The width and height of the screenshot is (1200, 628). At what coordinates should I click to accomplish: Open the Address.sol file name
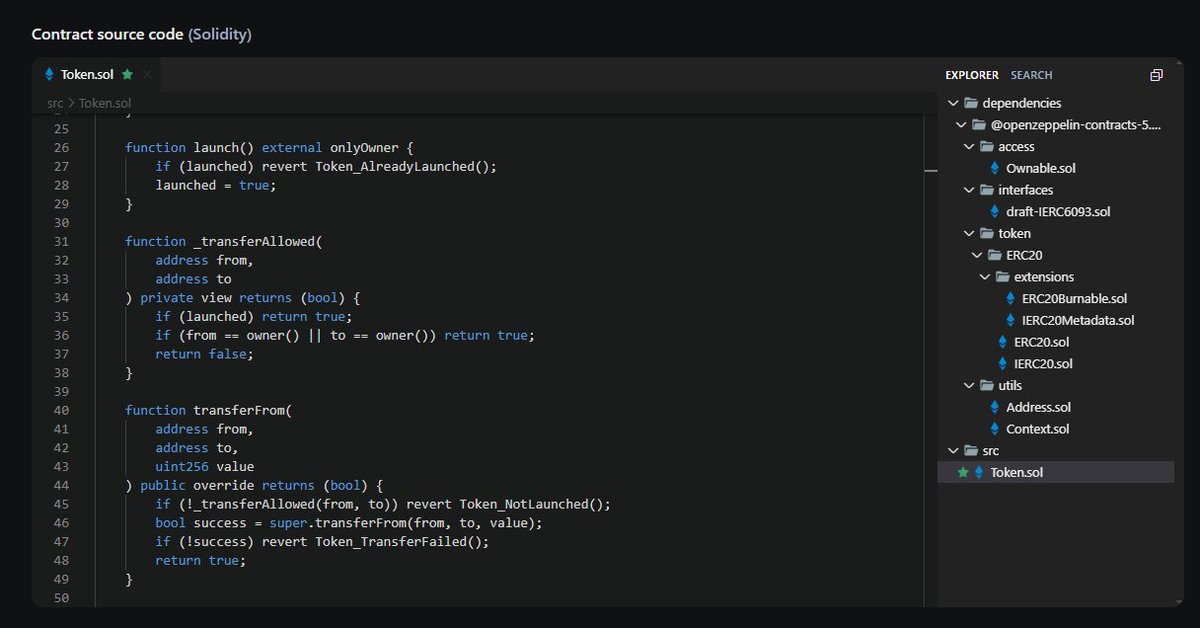click(1038, 407)
